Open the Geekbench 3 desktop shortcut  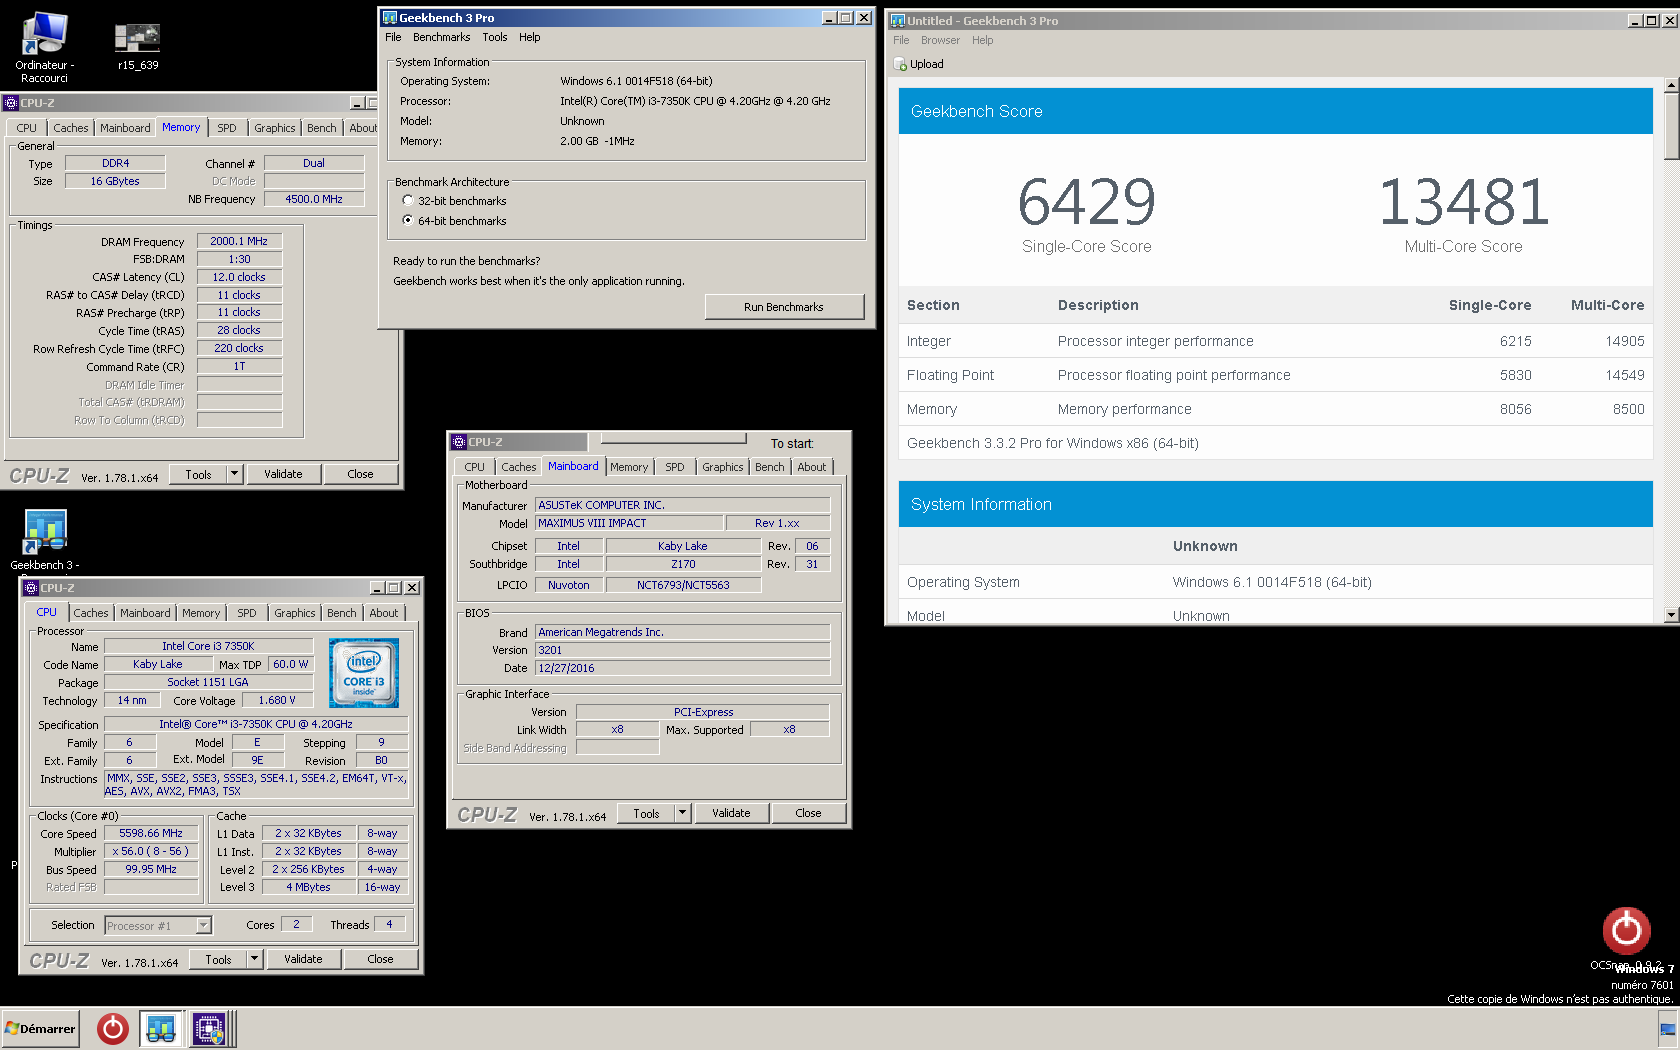click(45, 540)
